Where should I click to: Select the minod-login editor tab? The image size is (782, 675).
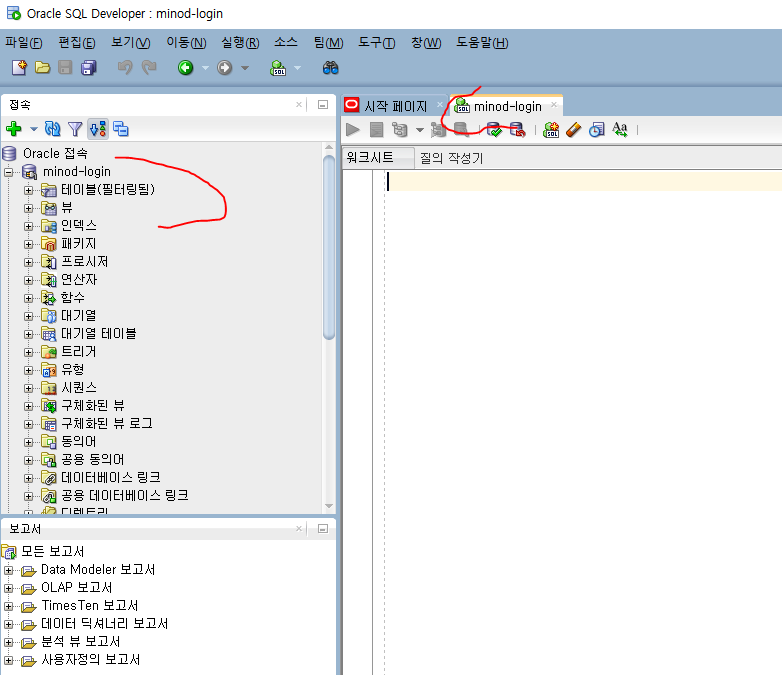point(507,106)
